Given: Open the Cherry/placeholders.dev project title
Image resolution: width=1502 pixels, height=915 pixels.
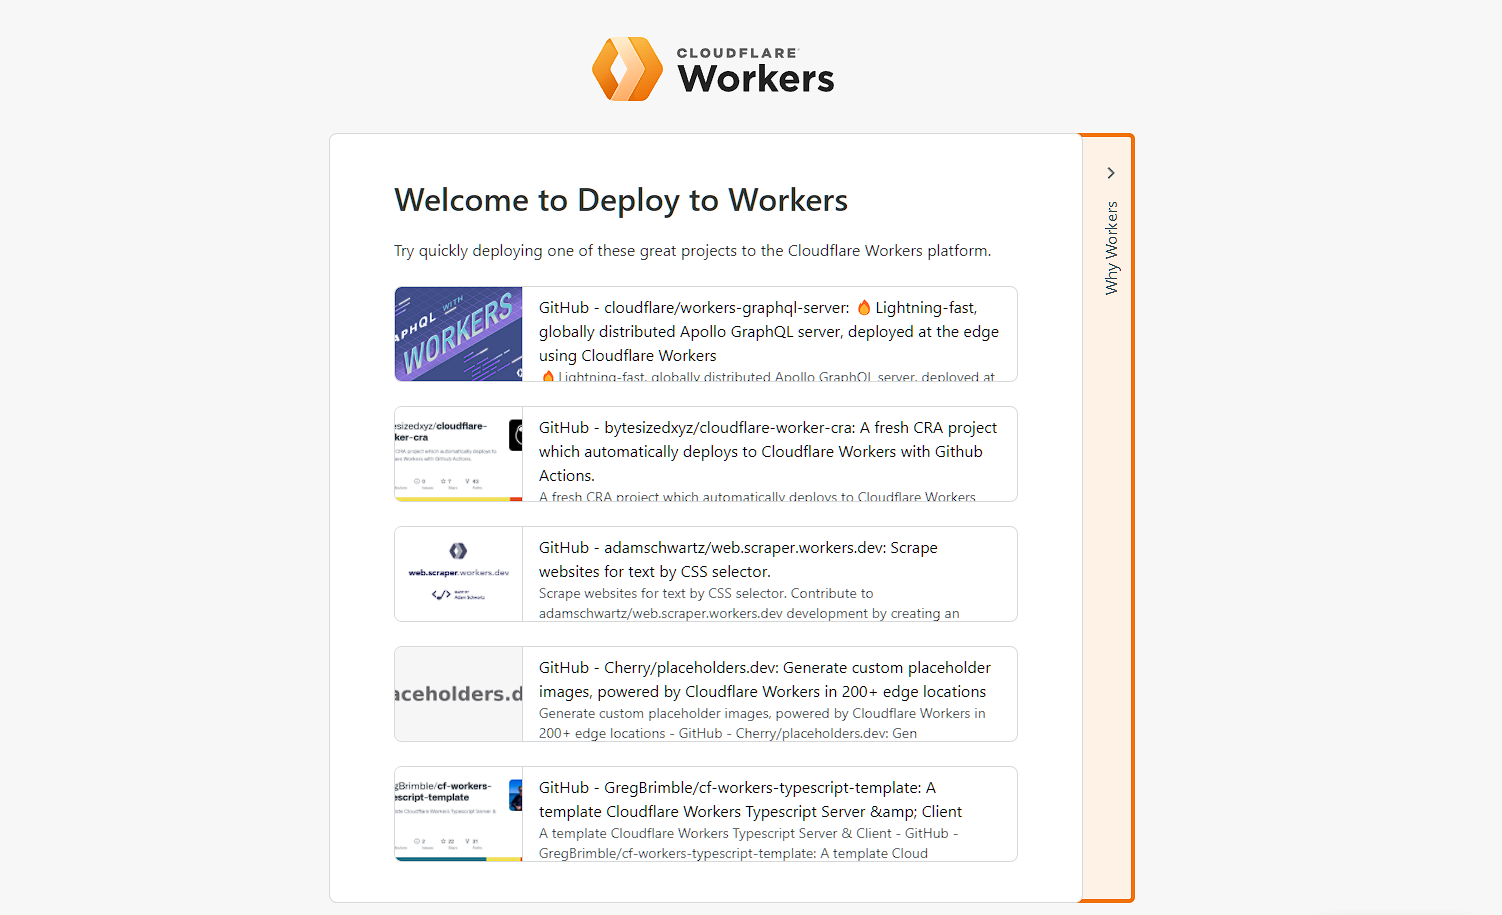Looking at the screenshot, I should point(765,679).
